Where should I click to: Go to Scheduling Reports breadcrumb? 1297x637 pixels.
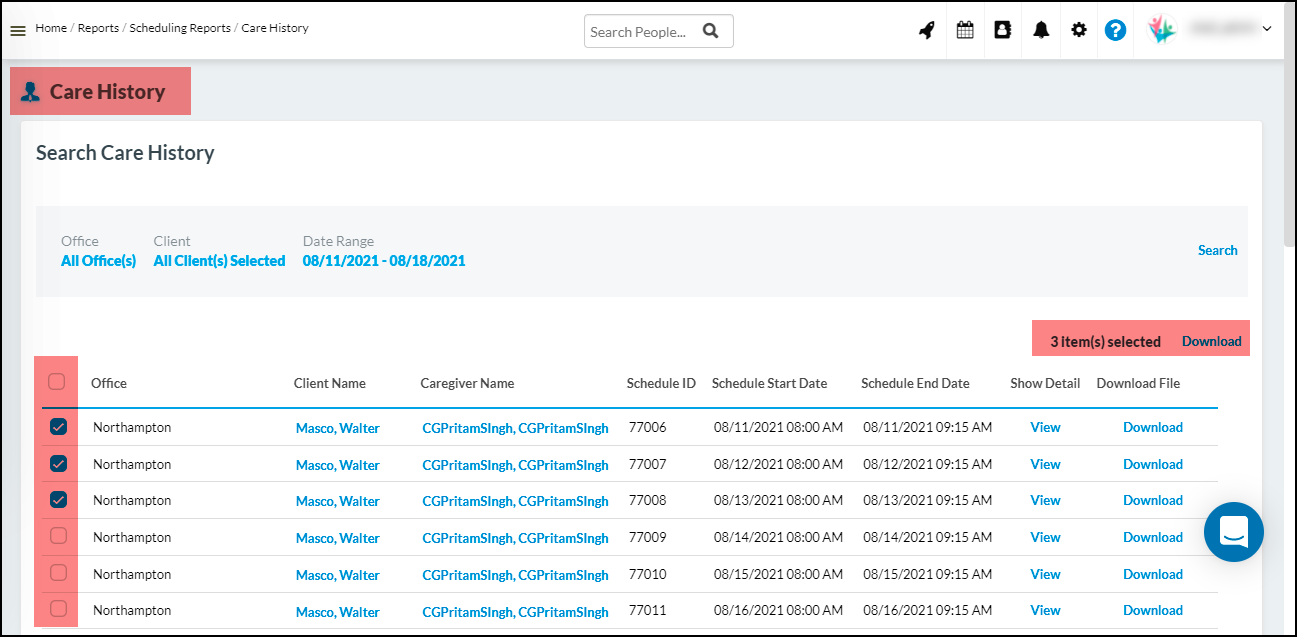180,28
